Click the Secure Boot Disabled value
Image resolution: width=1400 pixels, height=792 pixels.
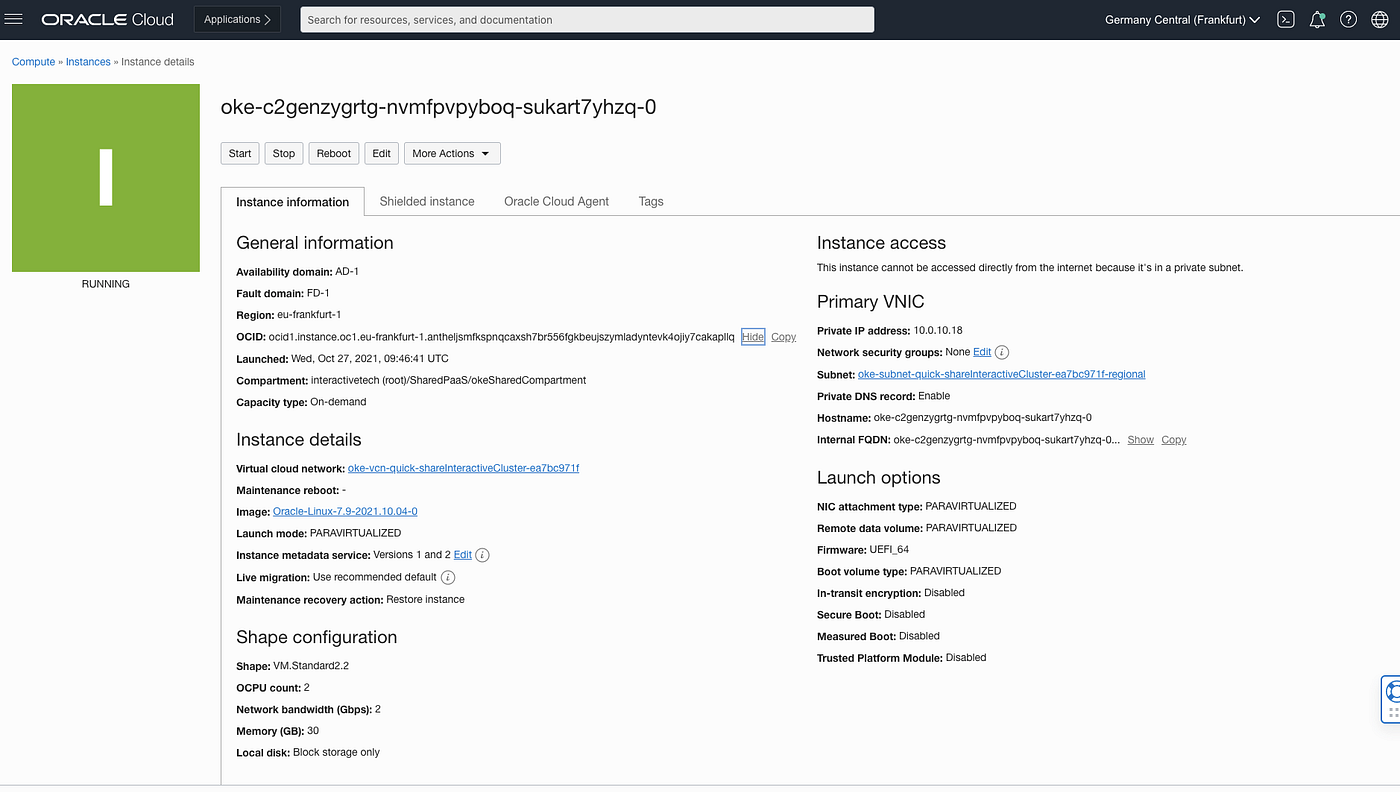click(905, 614)
